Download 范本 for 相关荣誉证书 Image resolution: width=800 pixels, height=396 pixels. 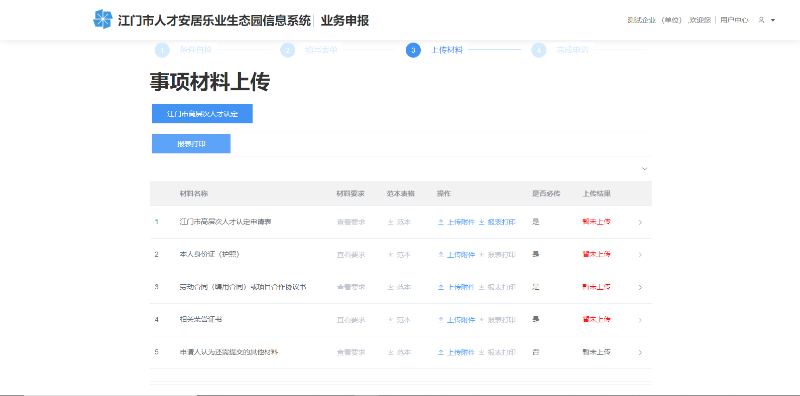pyautogui.click(x=399, y=320)
